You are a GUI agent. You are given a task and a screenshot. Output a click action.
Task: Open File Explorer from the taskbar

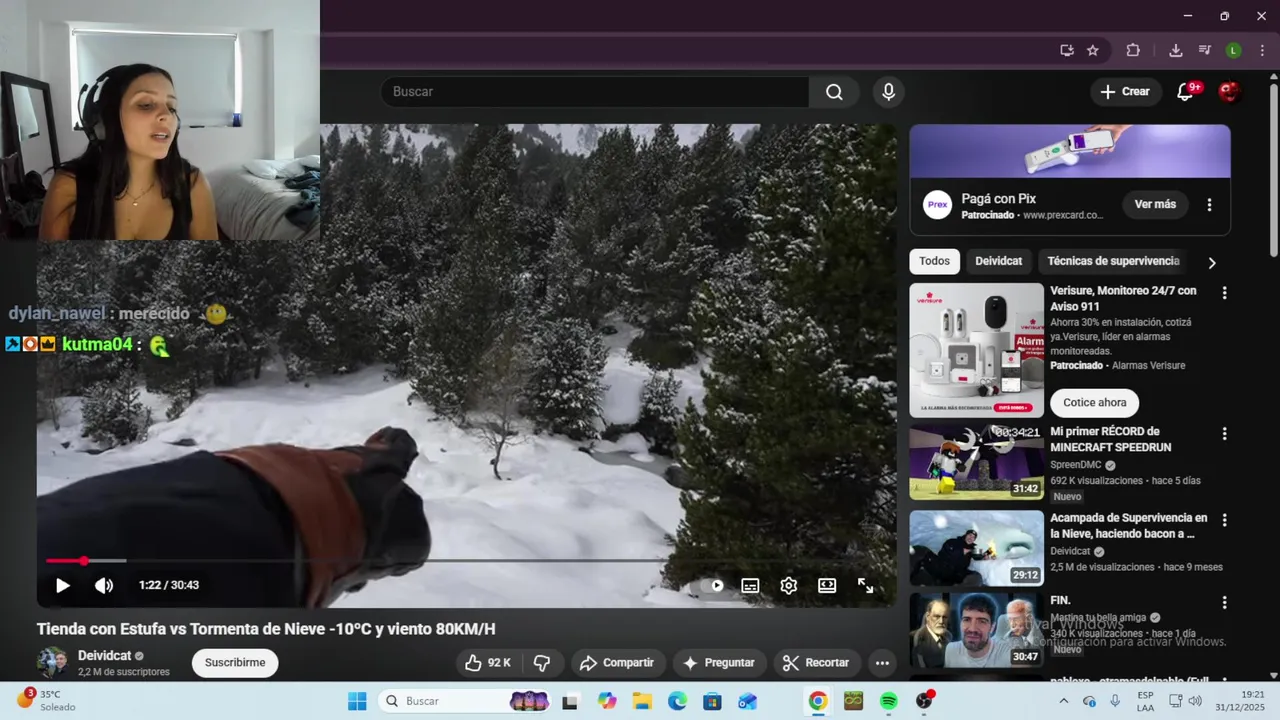click(x=642, y=701)
